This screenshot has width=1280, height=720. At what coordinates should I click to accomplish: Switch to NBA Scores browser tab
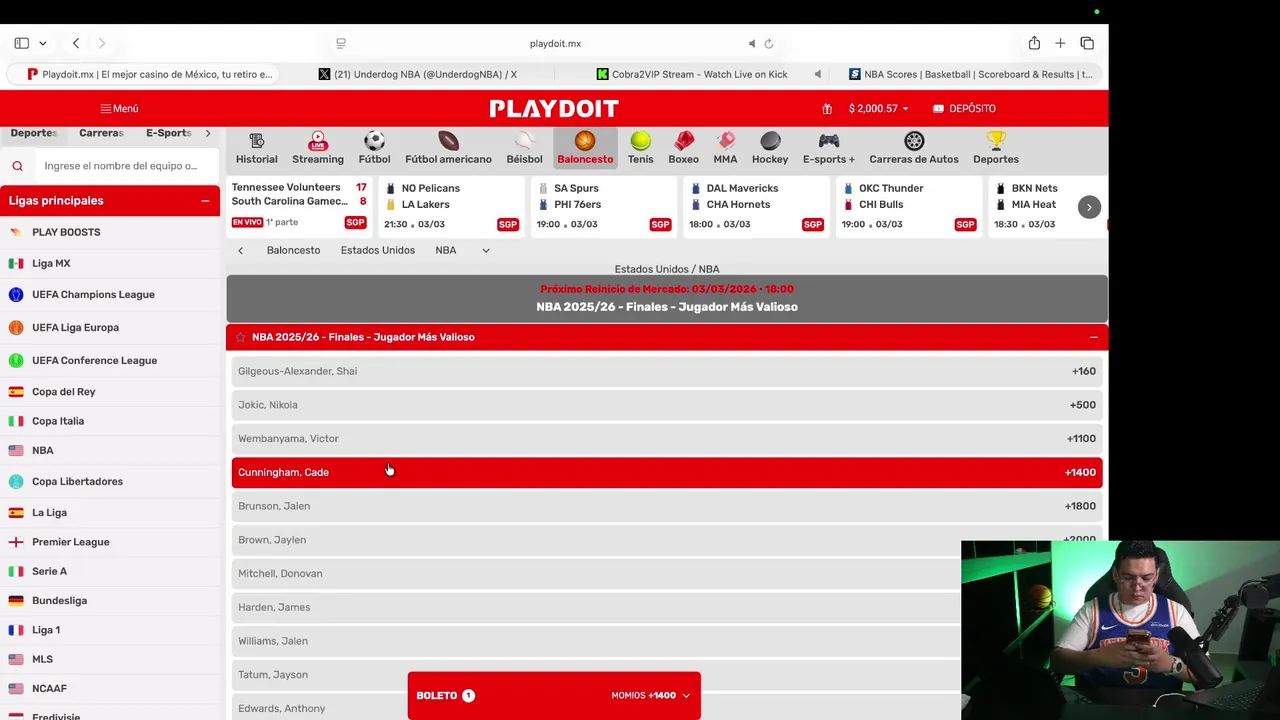pyautogui.click(x=970, y=74)
